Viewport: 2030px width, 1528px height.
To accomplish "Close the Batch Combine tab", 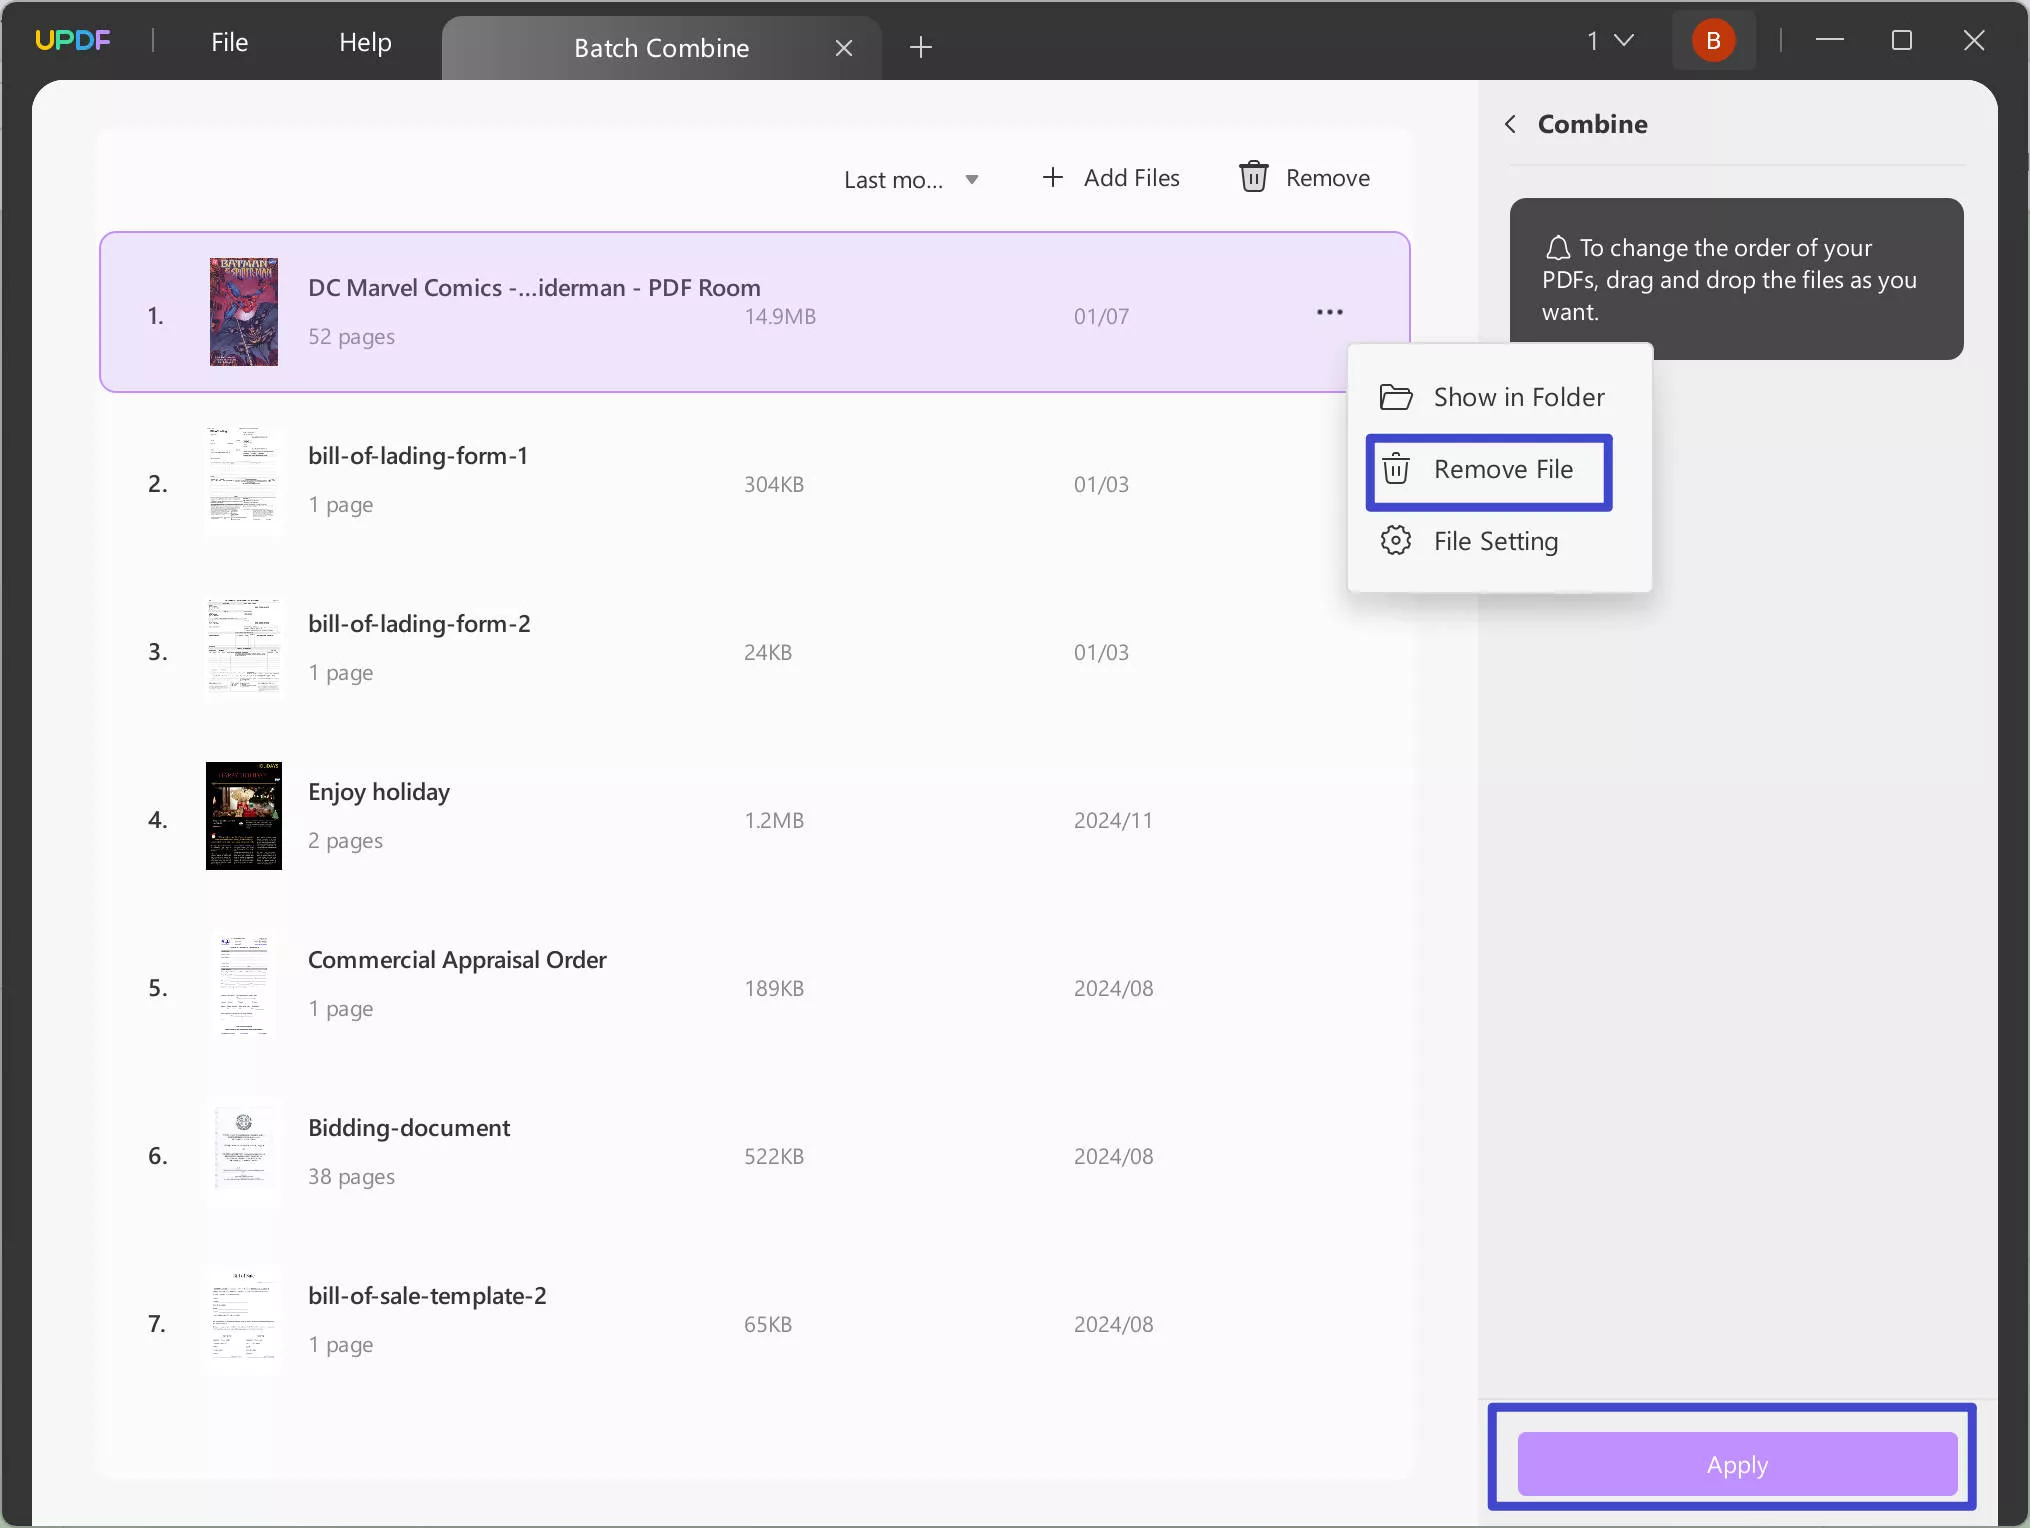I will tap(844, 48).
